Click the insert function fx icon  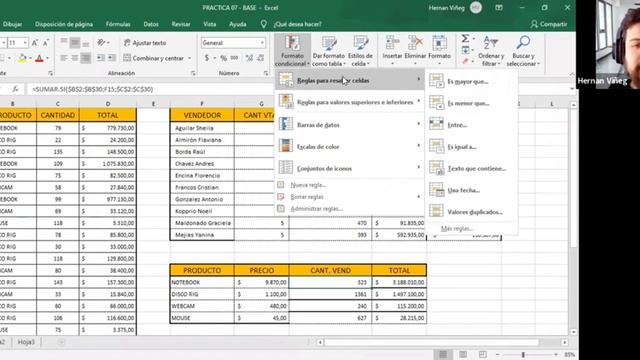16,89
